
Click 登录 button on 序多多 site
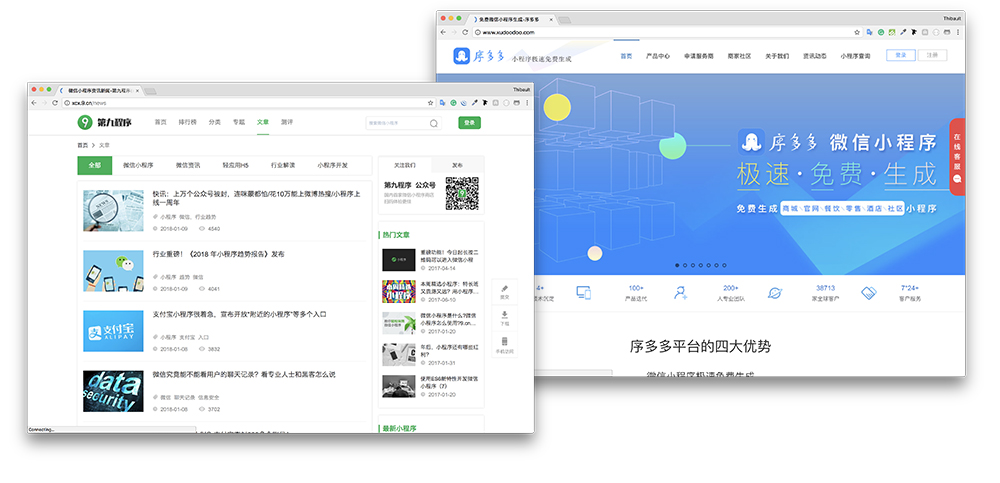[x=901, y=56]
